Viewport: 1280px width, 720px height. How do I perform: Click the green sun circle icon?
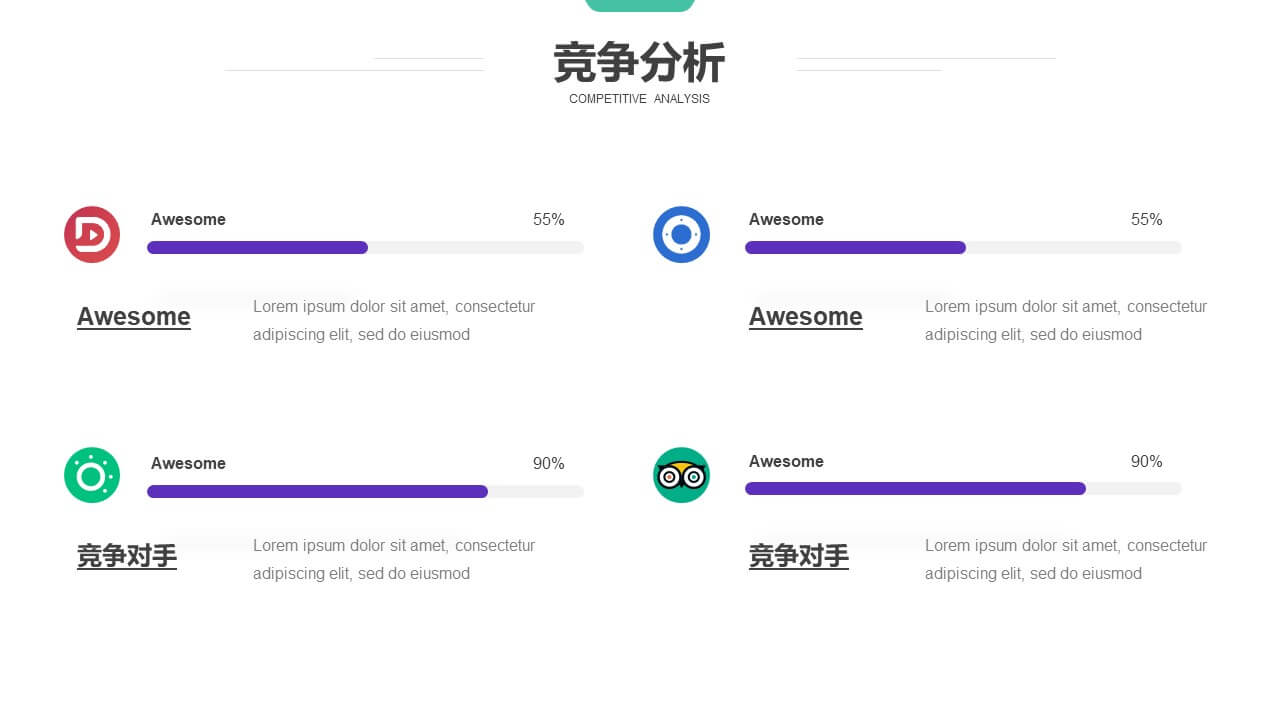click(92, 475)
